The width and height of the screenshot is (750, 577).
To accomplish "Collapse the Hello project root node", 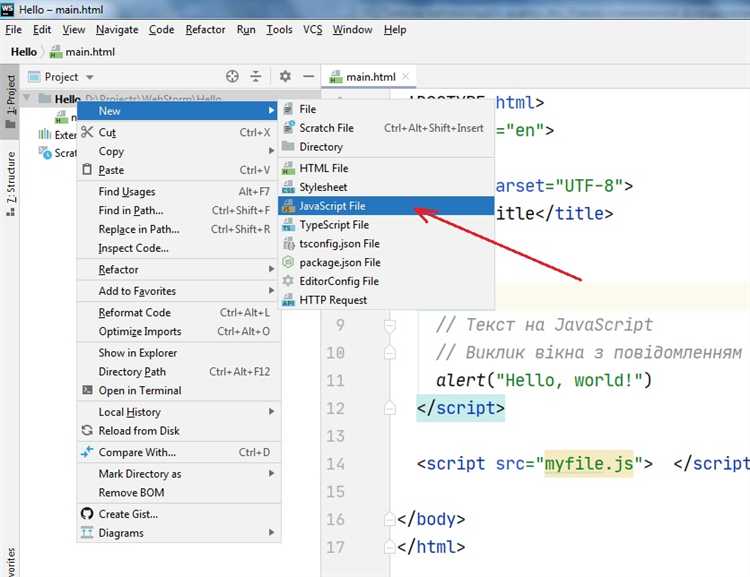I will point(27,99).
